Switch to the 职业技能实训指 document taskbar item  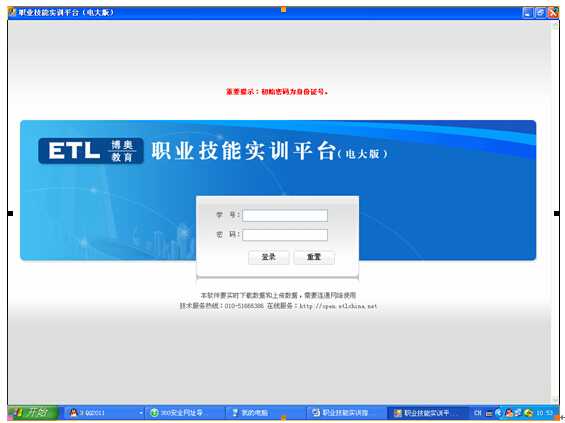(x=347, y=413)
